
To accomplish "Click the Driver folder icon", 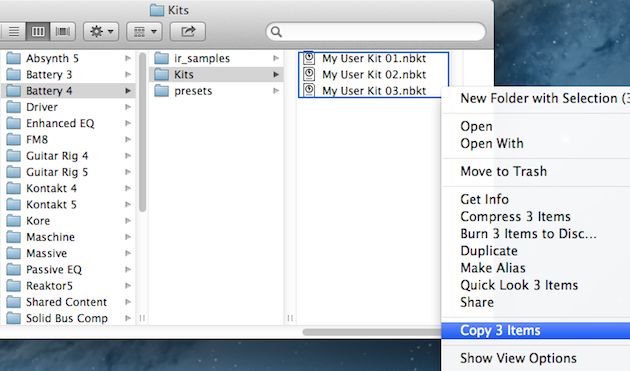I will 14,107.
